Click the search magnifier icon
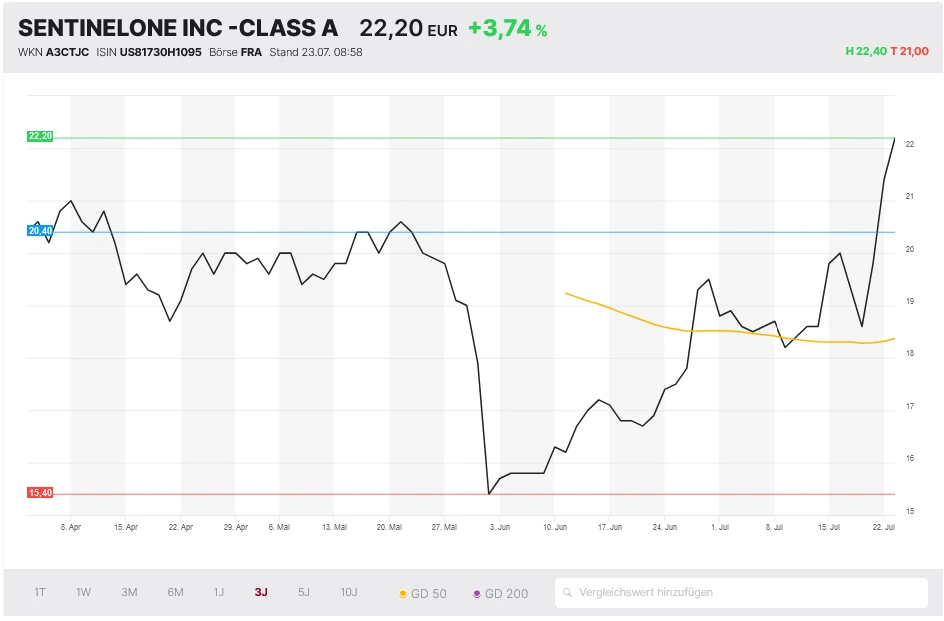Image resolution: width=944 pixels, height=621 pixels. click(x=568, y=593)
